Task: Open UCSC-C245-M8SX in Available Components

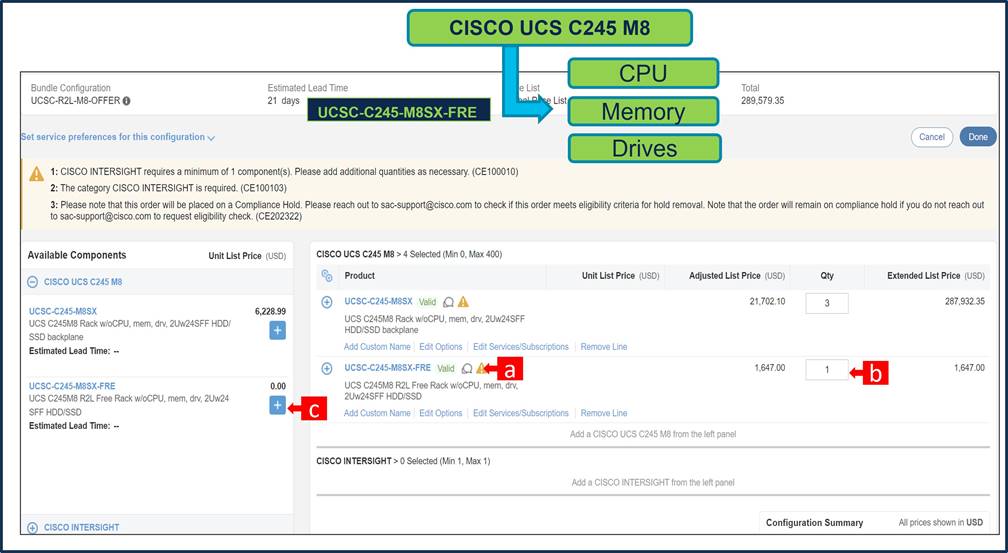Action: 63,311
